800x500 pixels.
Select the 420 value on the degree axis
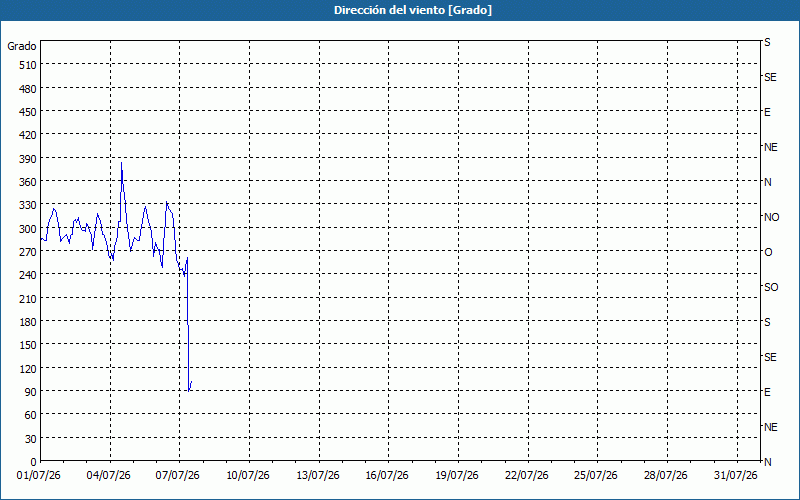[x=29, y=135]
